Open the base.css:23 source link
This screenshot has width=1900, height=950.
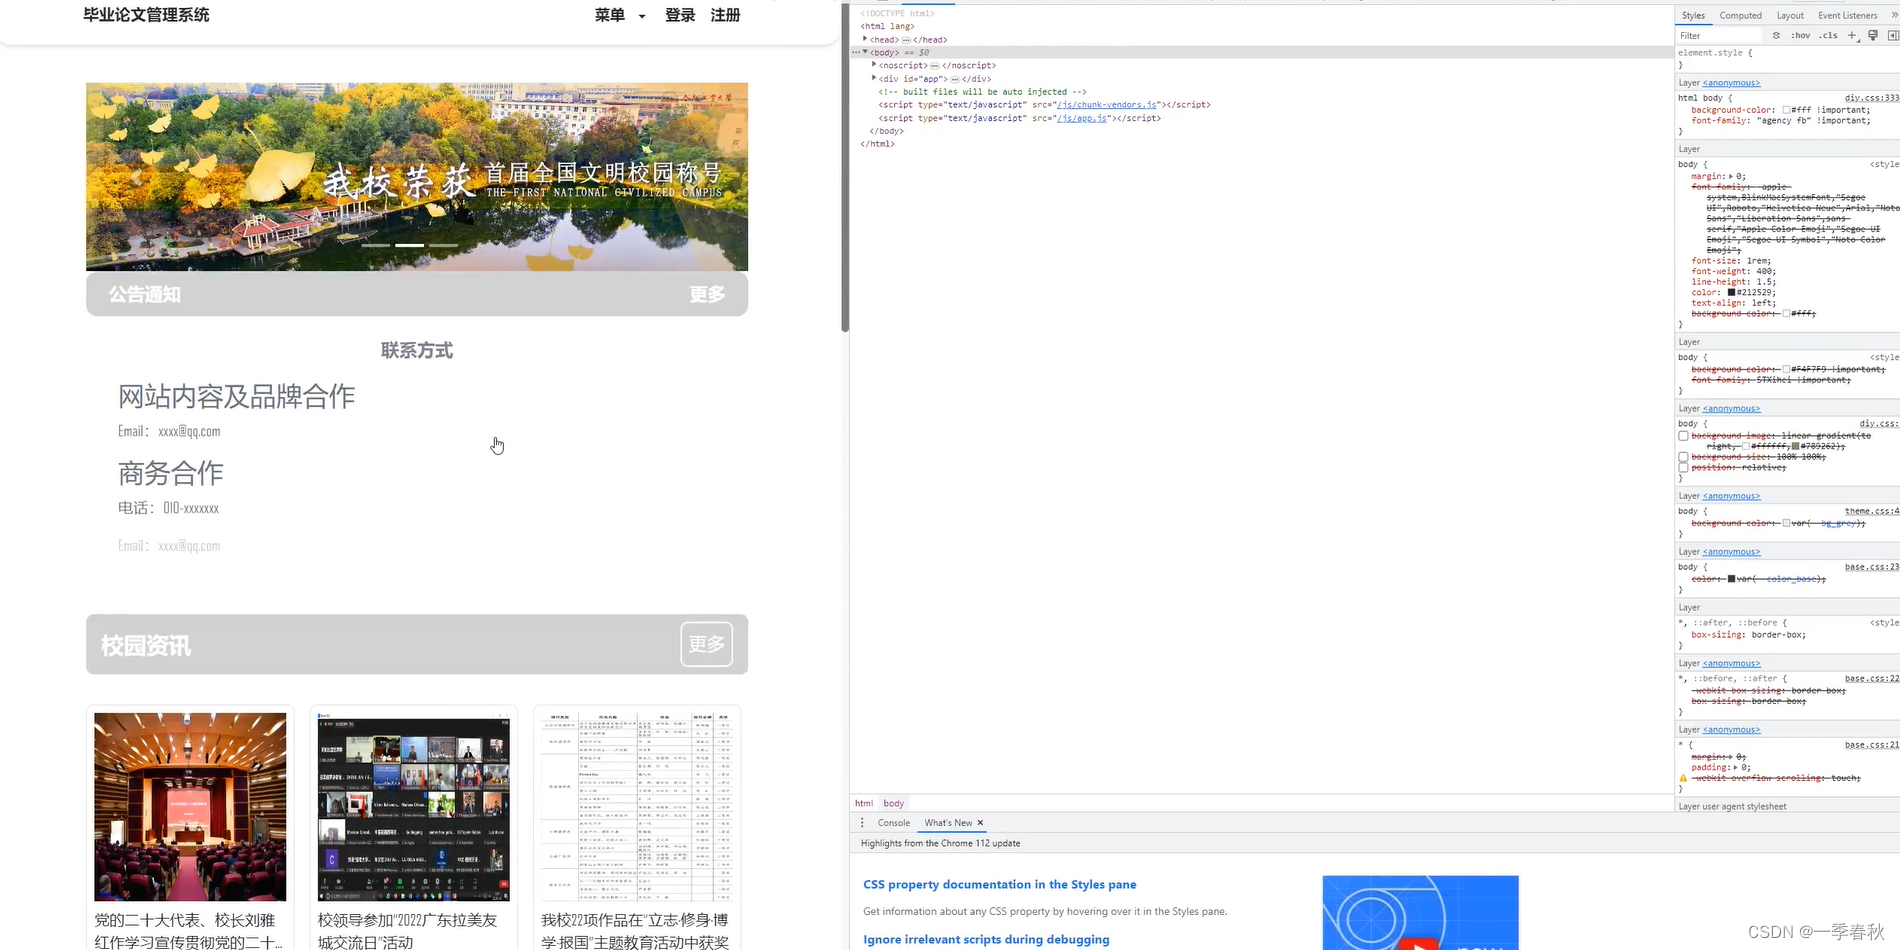pos(1872,567)
